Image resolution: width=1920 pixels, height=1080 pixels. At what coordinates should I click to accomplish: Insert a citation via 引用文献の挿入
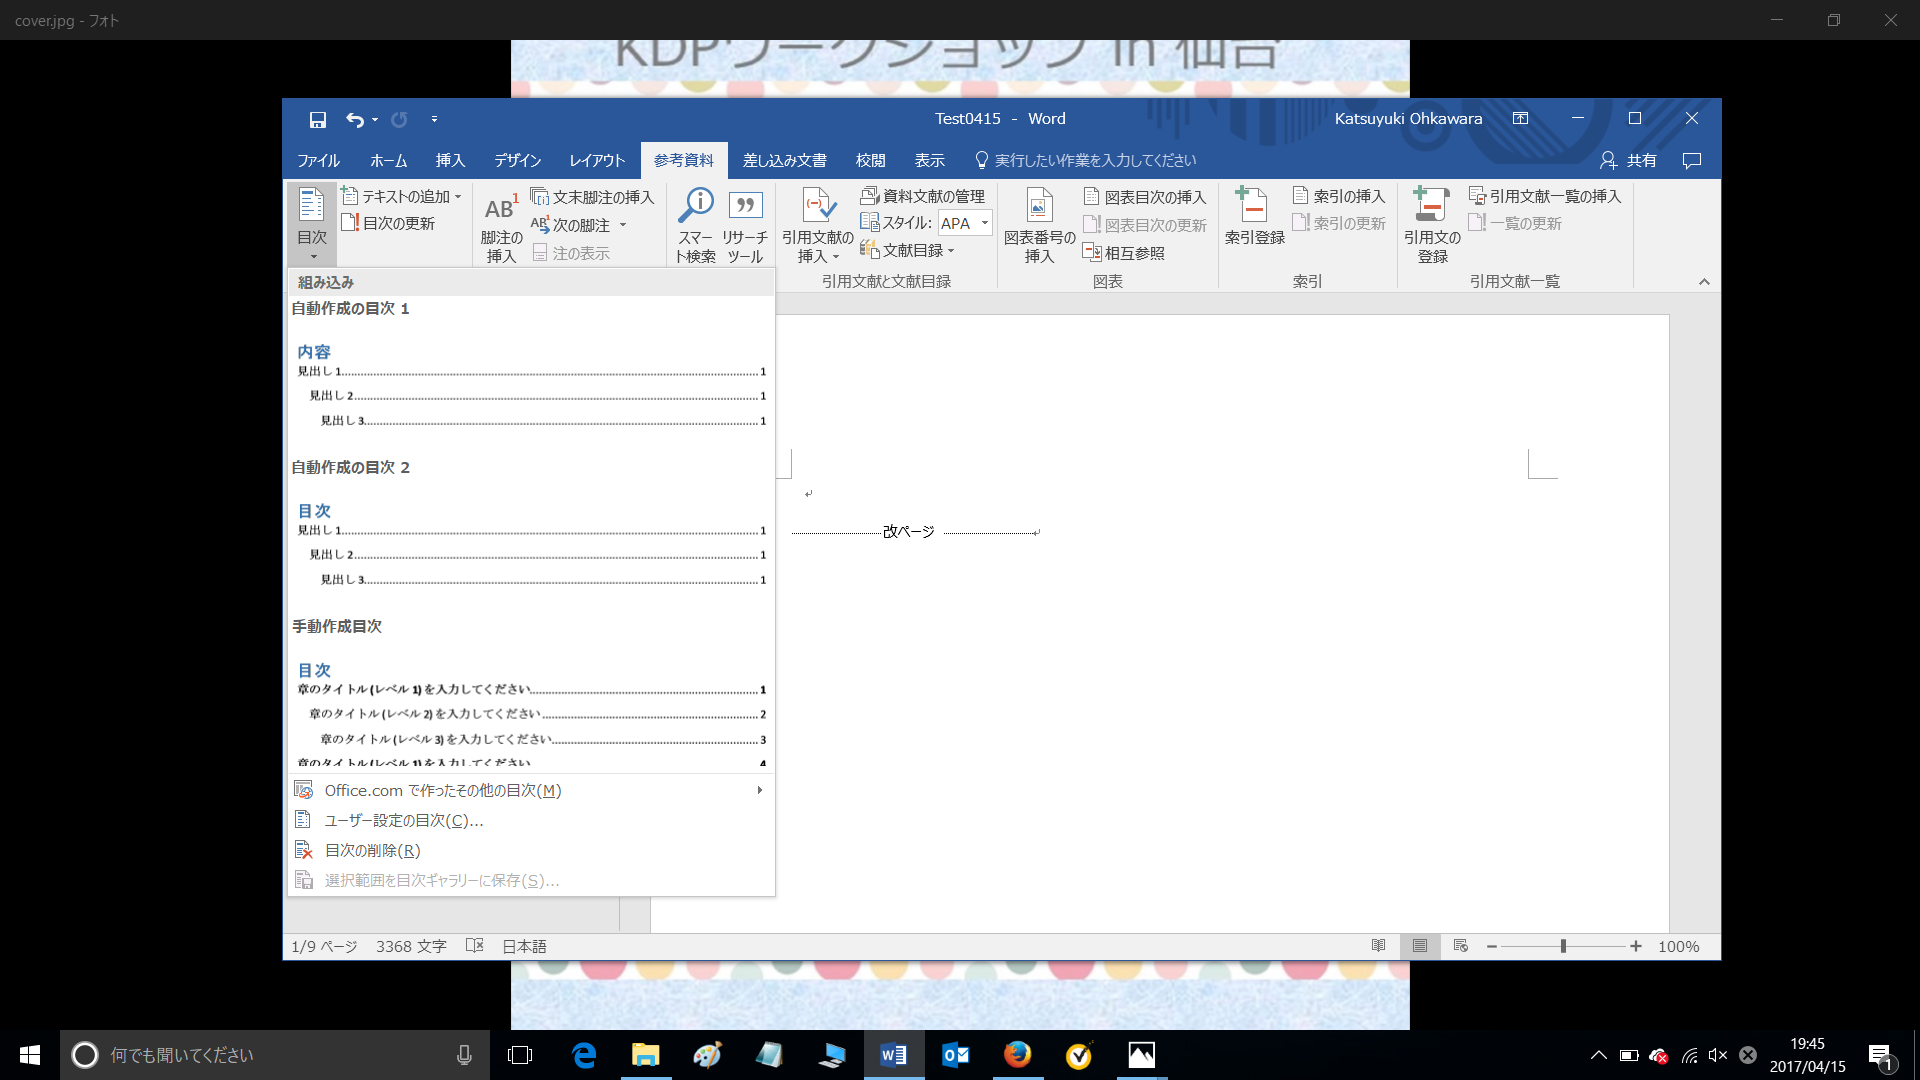pos(817,224)
